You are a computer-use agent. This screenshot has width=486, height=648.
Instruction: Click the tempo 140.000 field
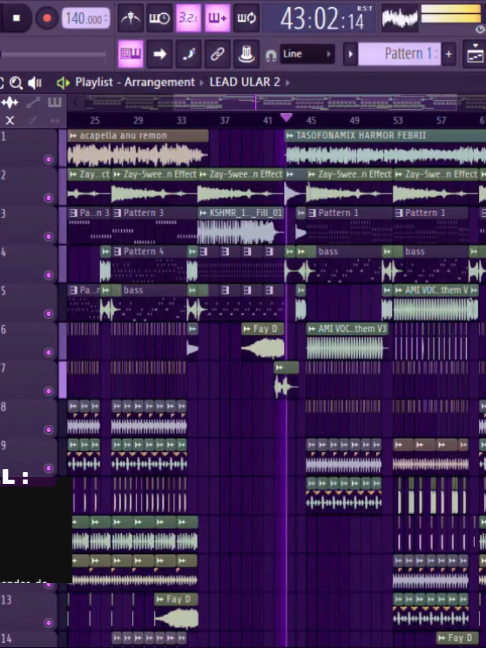(86, 19)
